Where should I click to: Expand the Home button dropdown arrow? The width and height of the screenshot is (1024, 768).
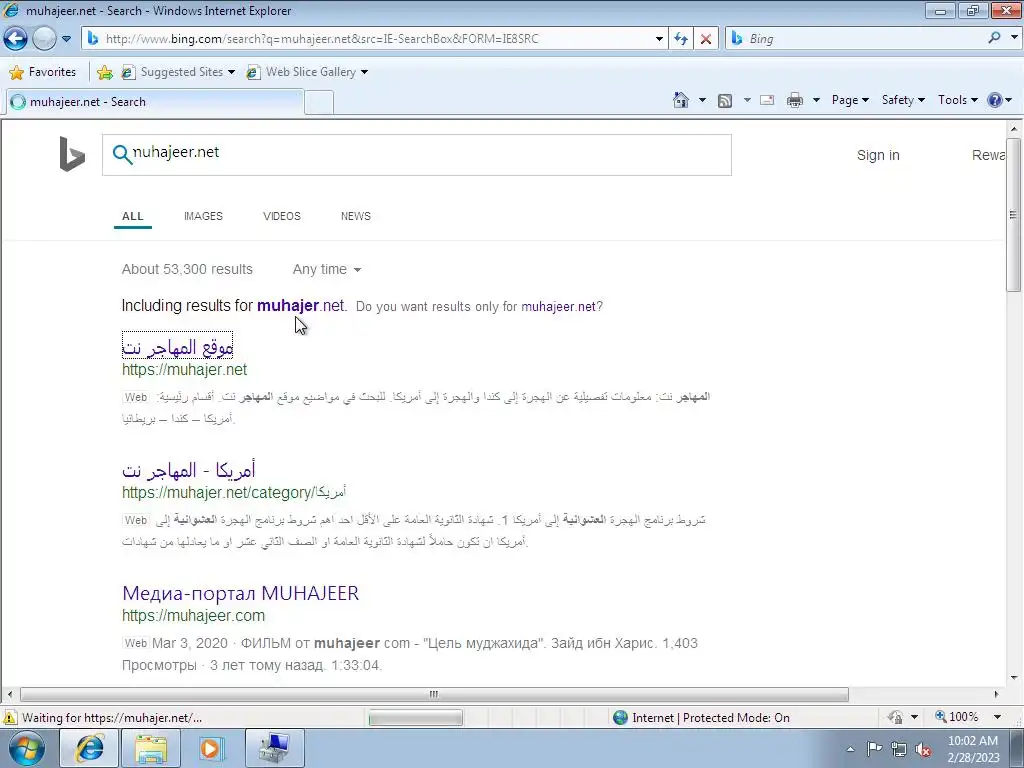pos(702,100)
